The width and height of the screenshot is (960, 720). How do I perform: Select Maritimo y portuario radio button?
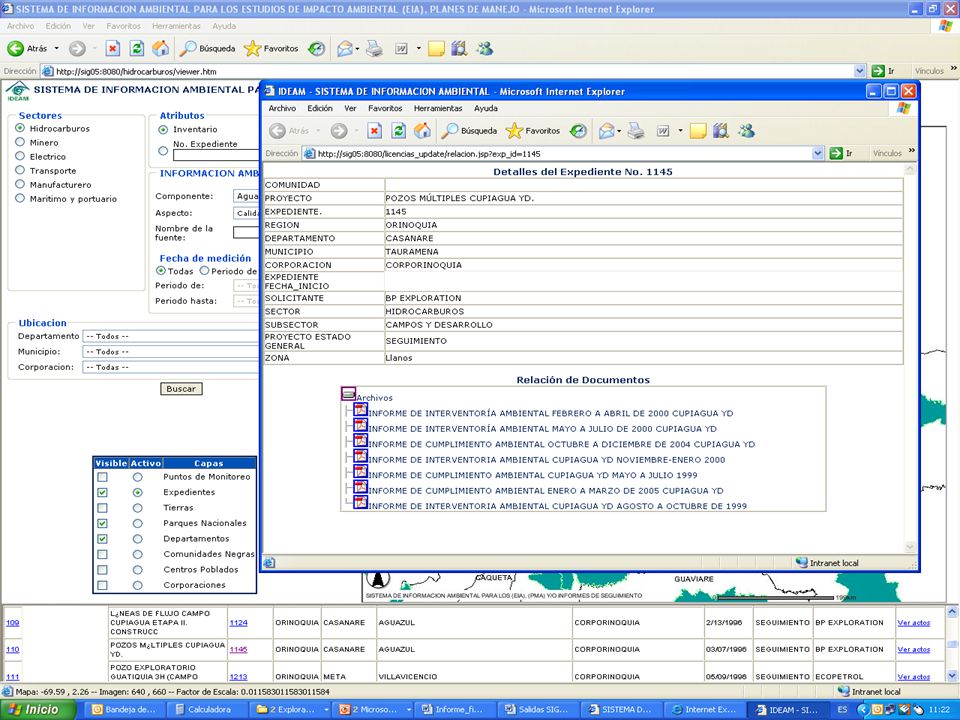coord(20,198)
